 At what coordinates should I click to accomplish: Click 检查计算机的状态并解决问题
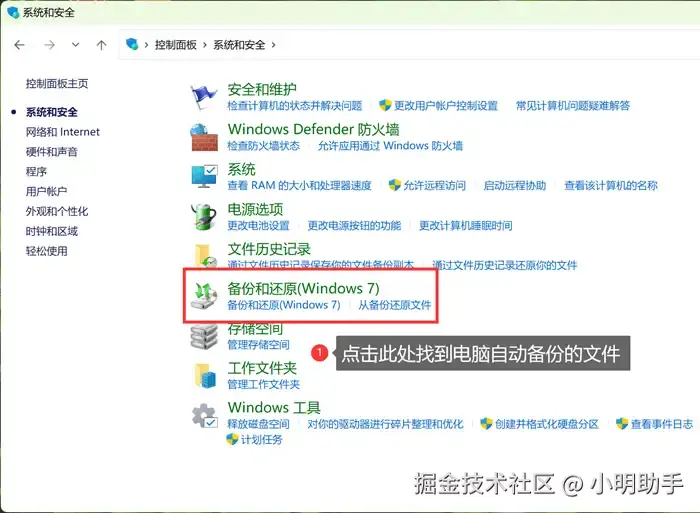[295, 106]
